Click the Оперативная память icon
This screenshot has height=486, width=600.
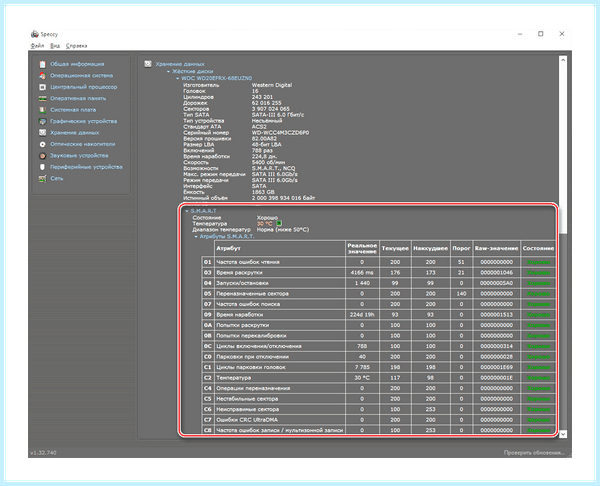(x=42, y=99)
